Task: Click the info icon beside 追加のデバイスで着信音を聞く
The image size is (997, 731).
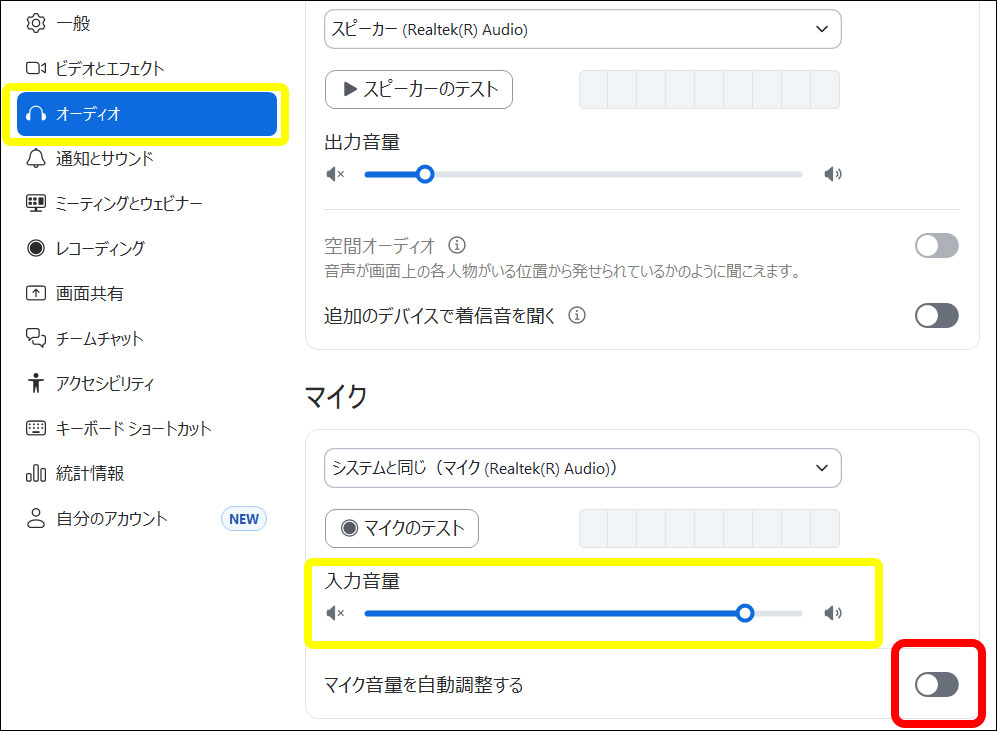Action: tap(576, 315)
